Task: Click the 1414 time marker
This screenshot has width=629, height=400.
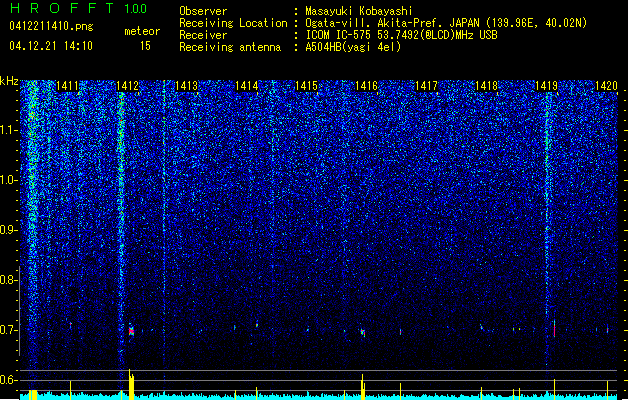Action: coord(246,86)
